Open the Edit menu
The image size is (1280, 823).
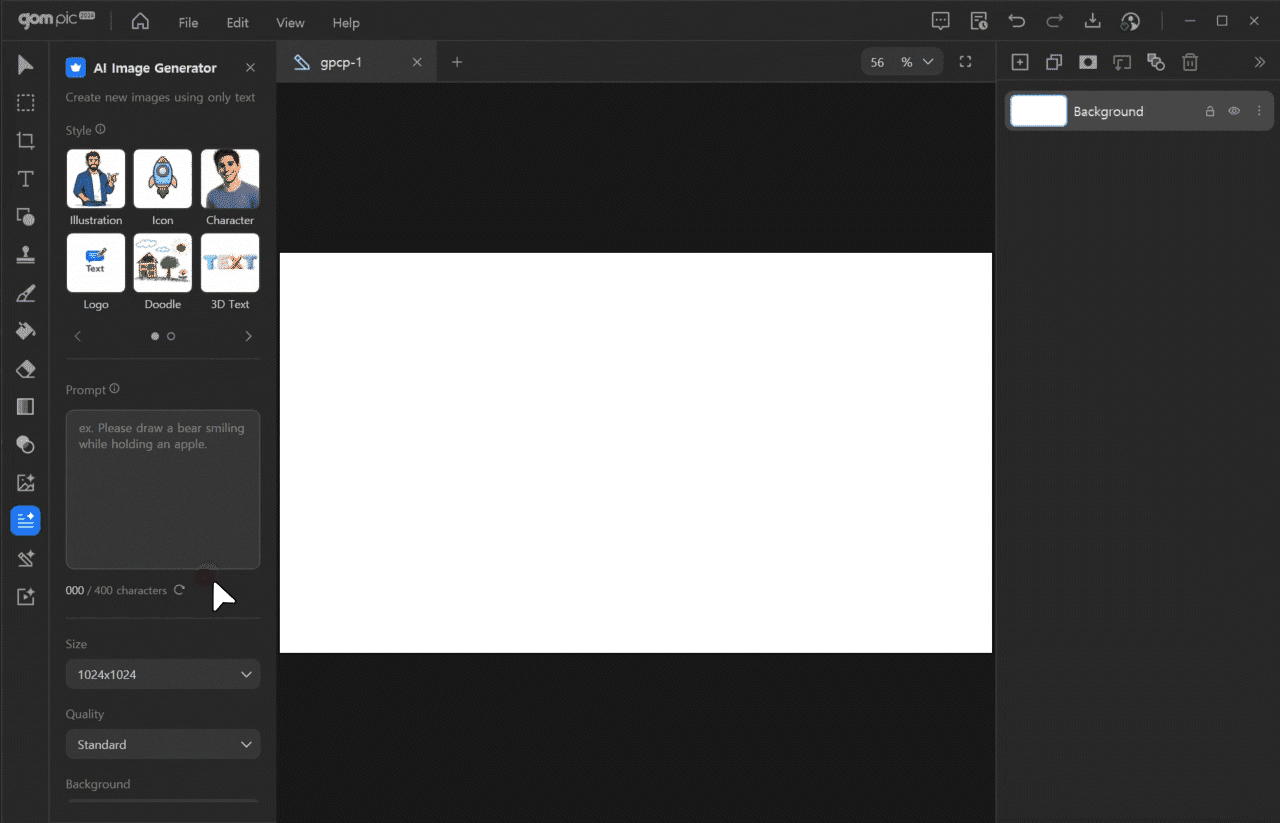tap(237, 22)
